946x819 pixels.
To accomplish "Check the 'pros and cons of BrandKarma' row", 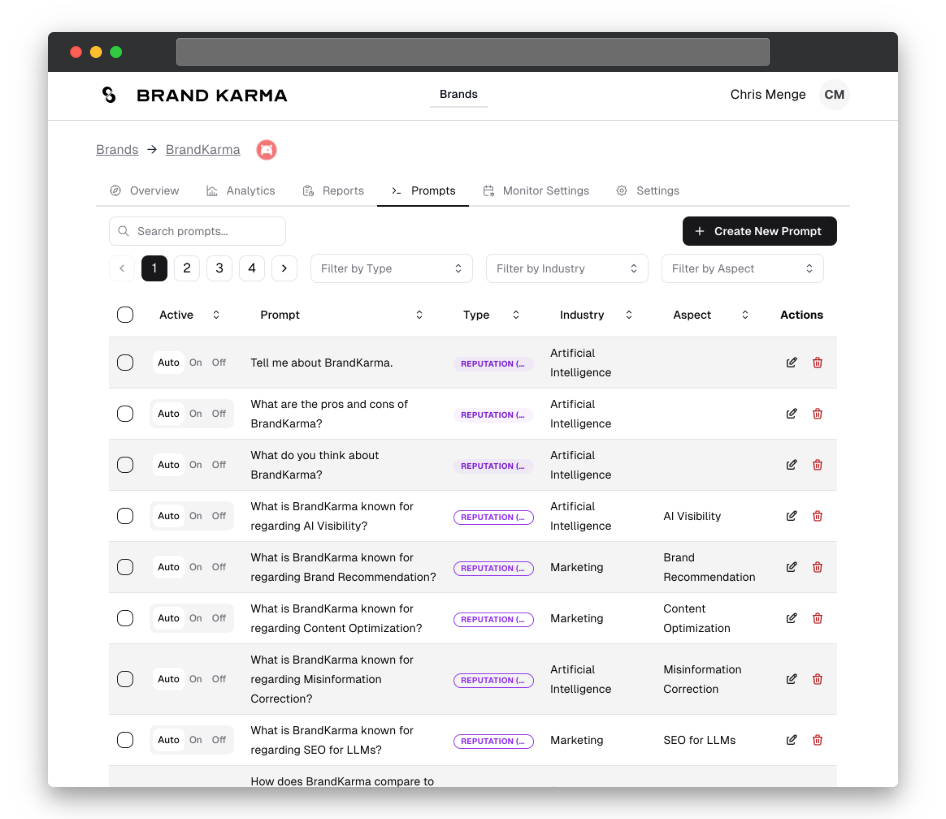I will pos(125,414).
